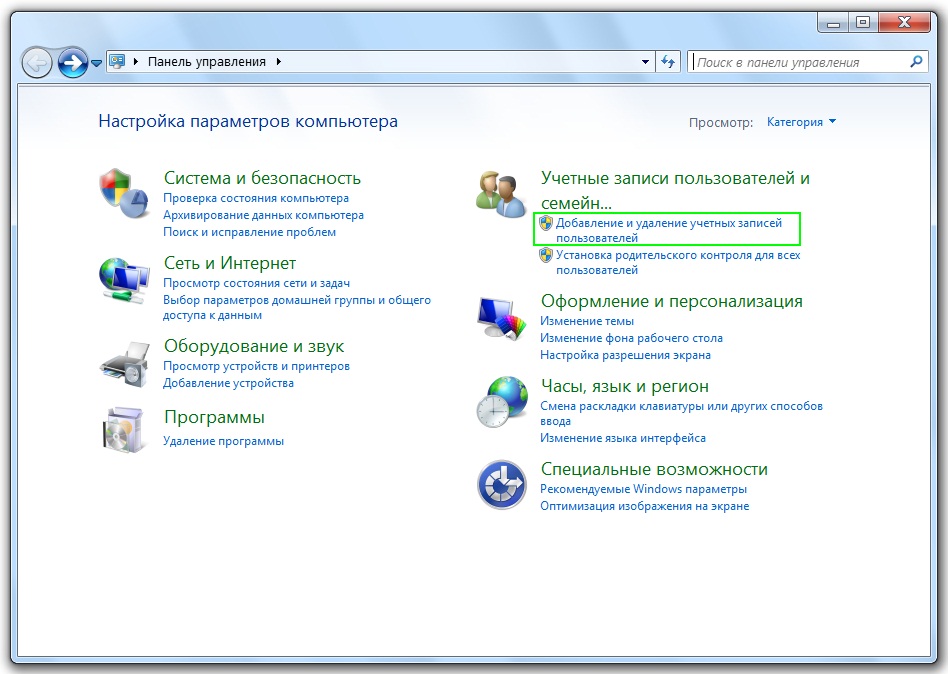Viewport: 948px width, 674px height.
Task: Open System and Security shield icon
Action: click(125, 193)
